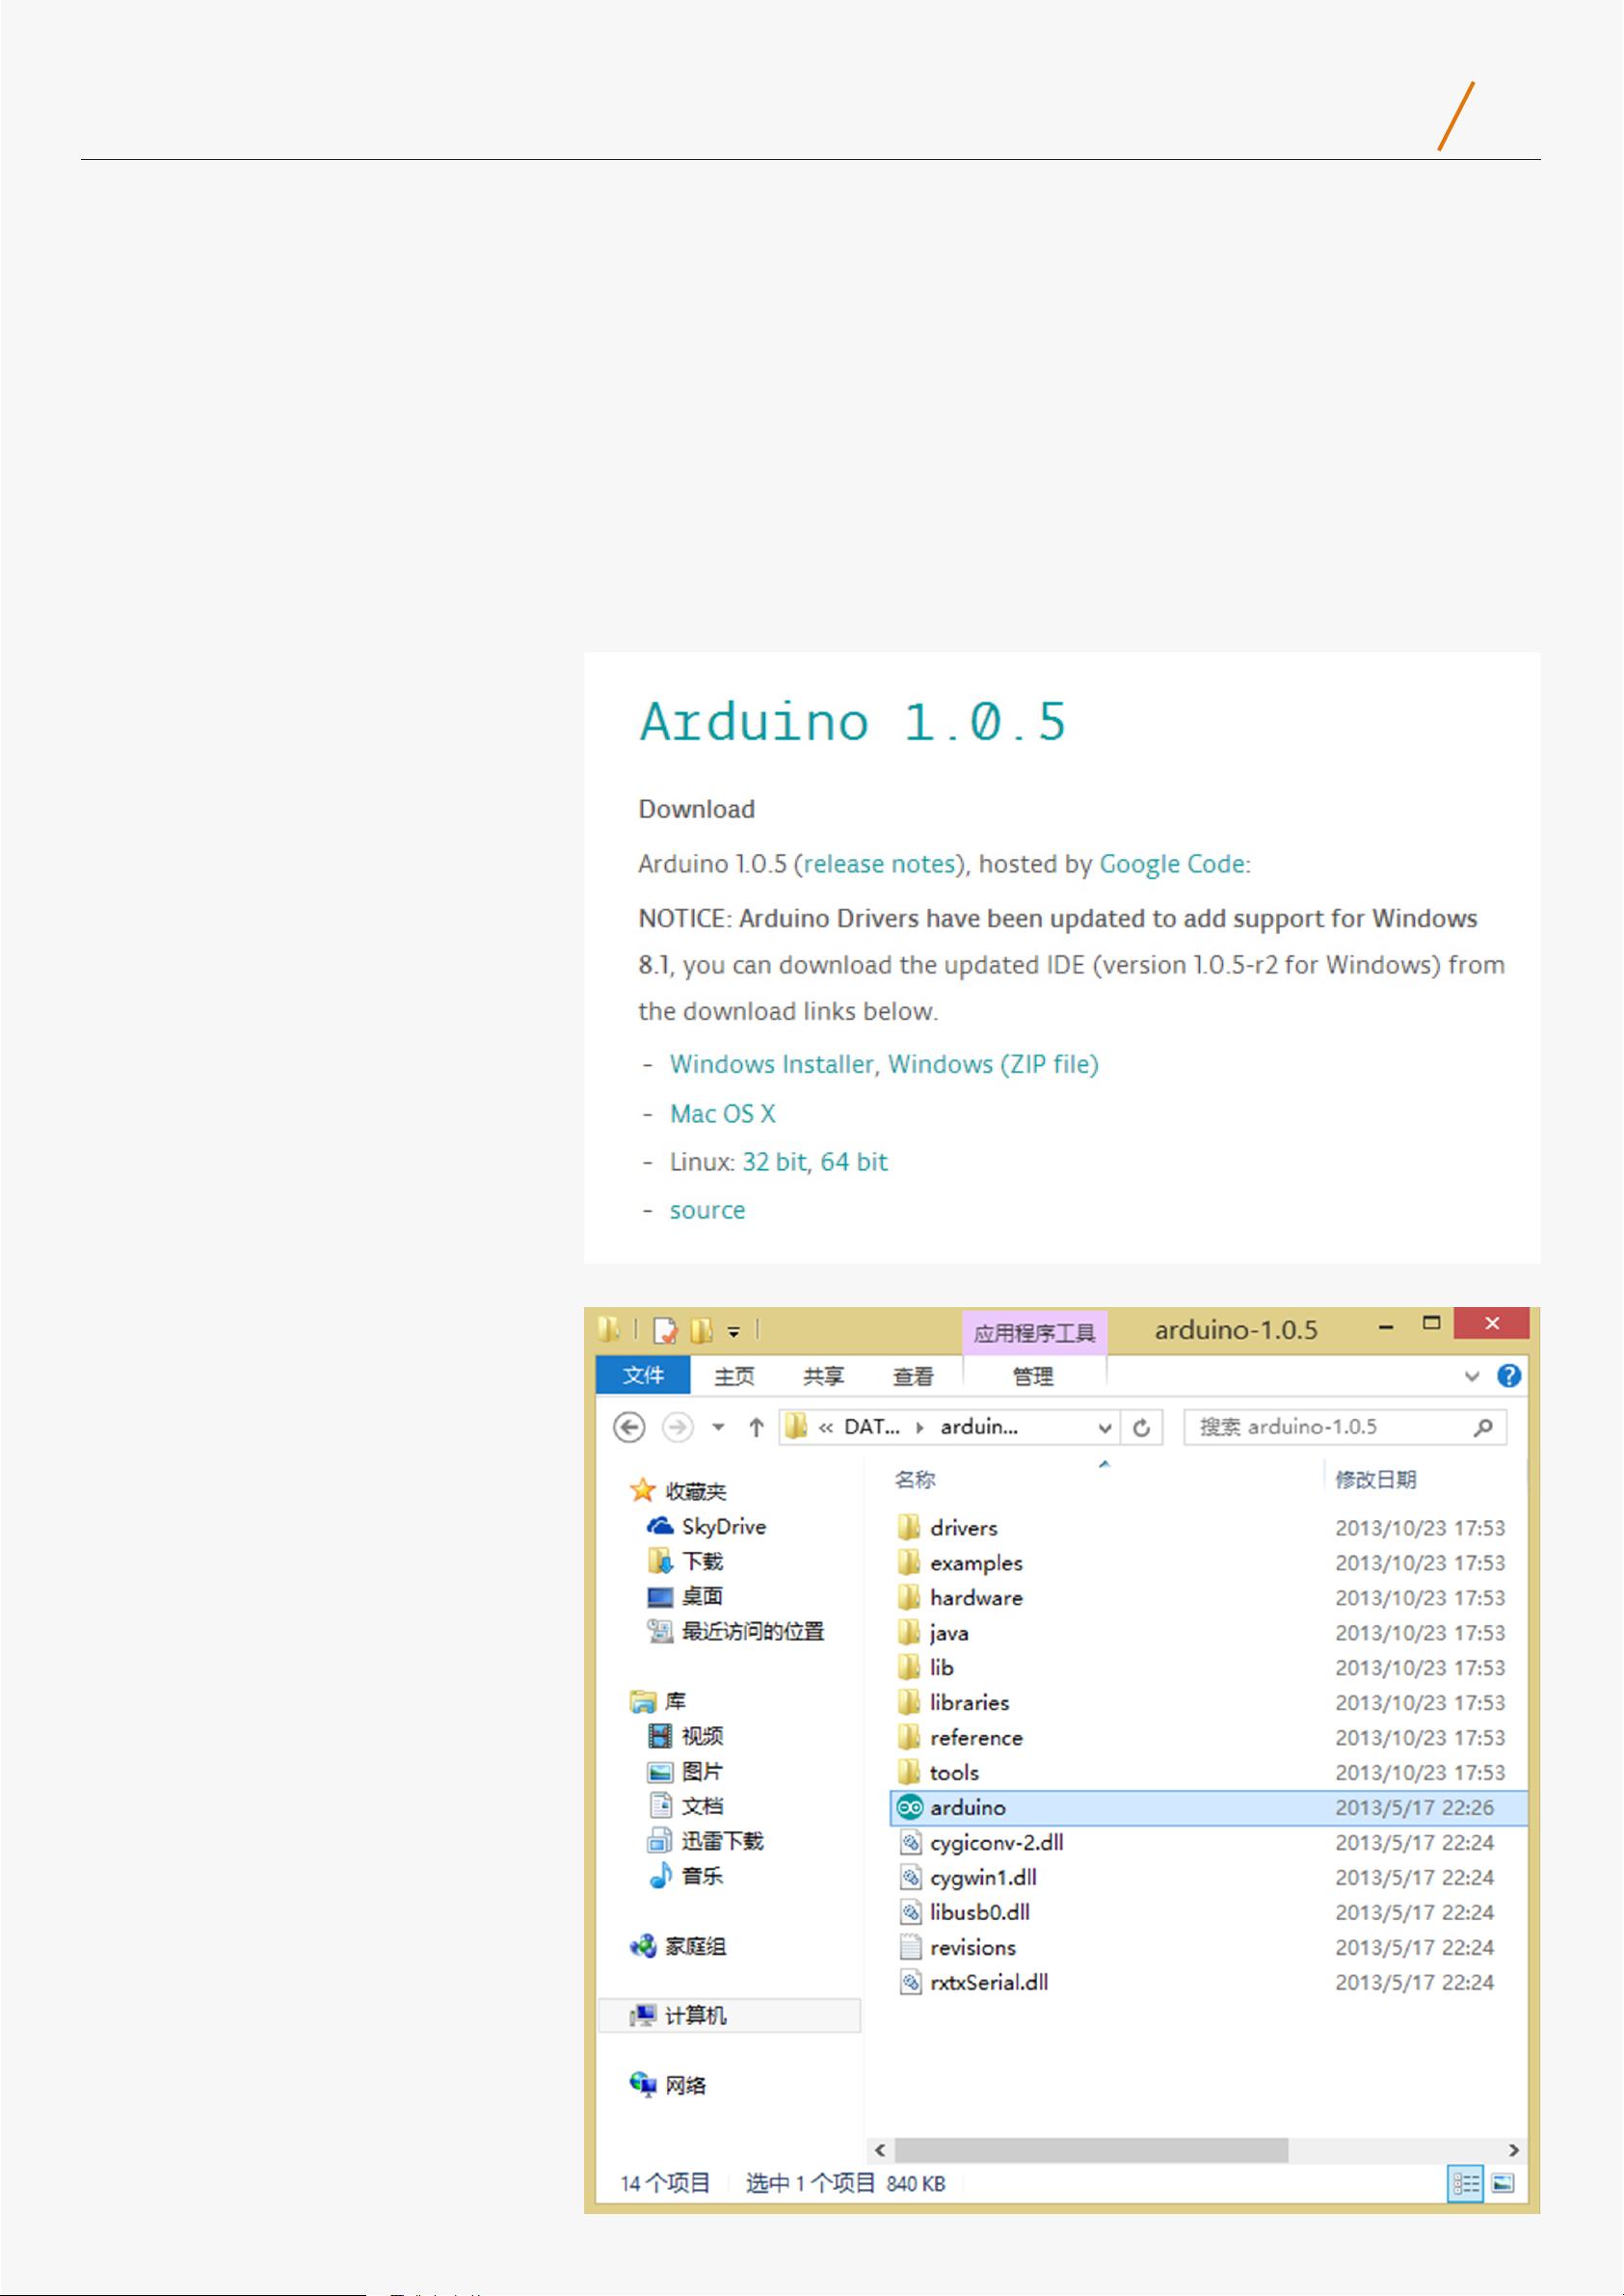The width and height of the screenshot is (1624, 2296).
Task: Select 家庭组 in the navigation pane
Action: pos(695,1946)
